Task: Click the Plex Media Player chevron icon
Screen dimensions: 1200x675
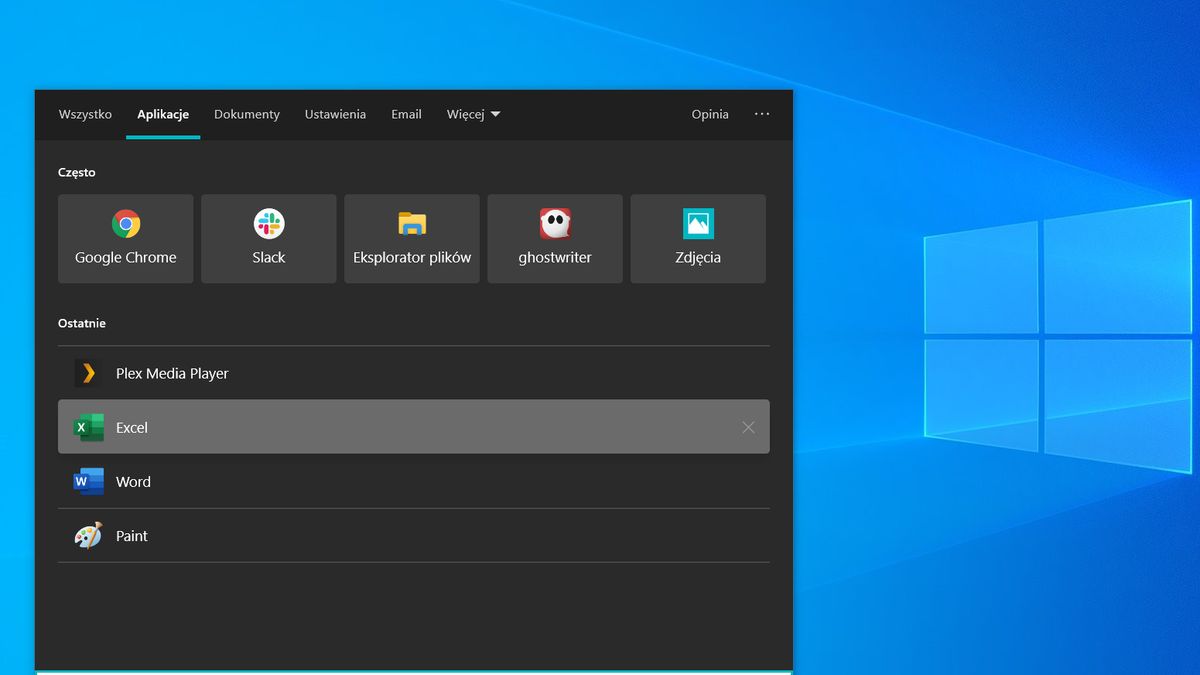Action: (89, 373)
